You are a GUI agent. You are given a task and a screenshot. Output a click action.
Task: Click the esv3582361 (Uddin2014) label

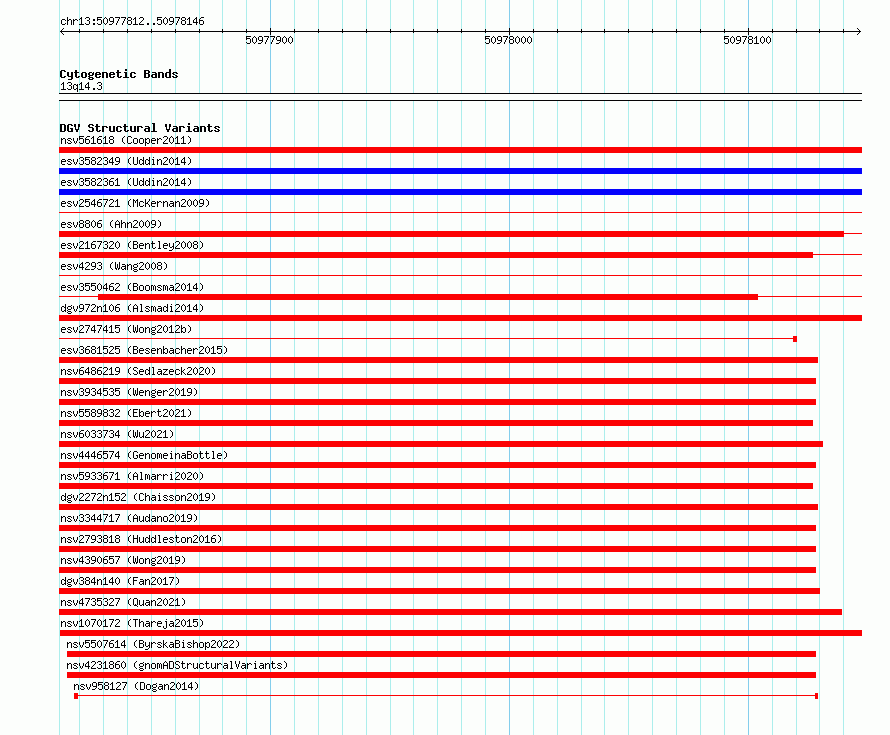coord(126,182)
